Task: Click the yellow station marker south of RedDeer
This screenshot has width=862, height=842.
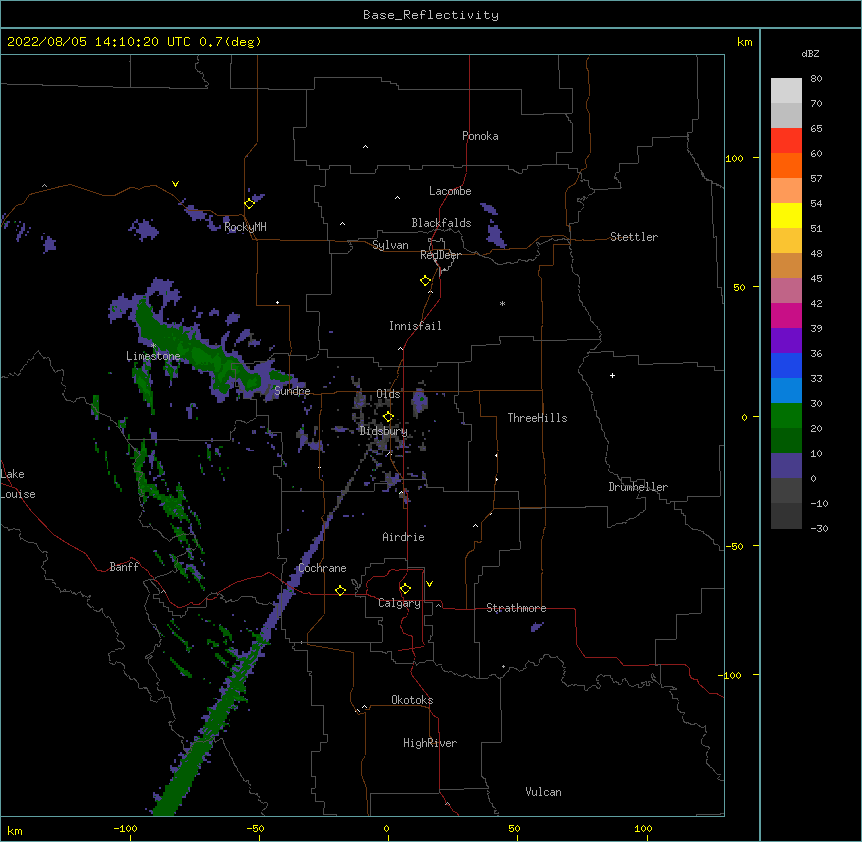Action: [425, 281]
